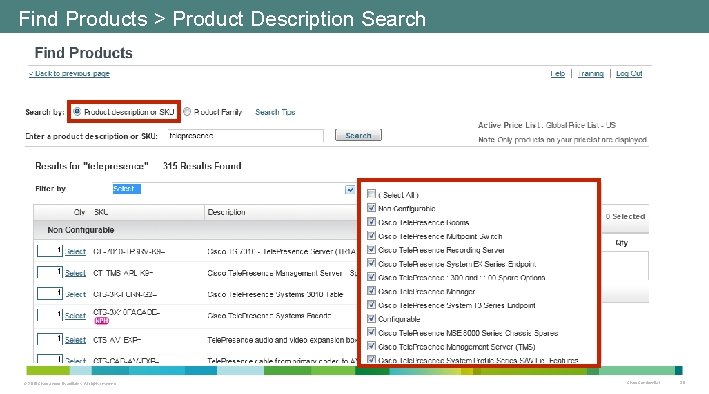Toggle the MSE 8000 Series Chassis Spares checkbox

(x=371, y=332)
